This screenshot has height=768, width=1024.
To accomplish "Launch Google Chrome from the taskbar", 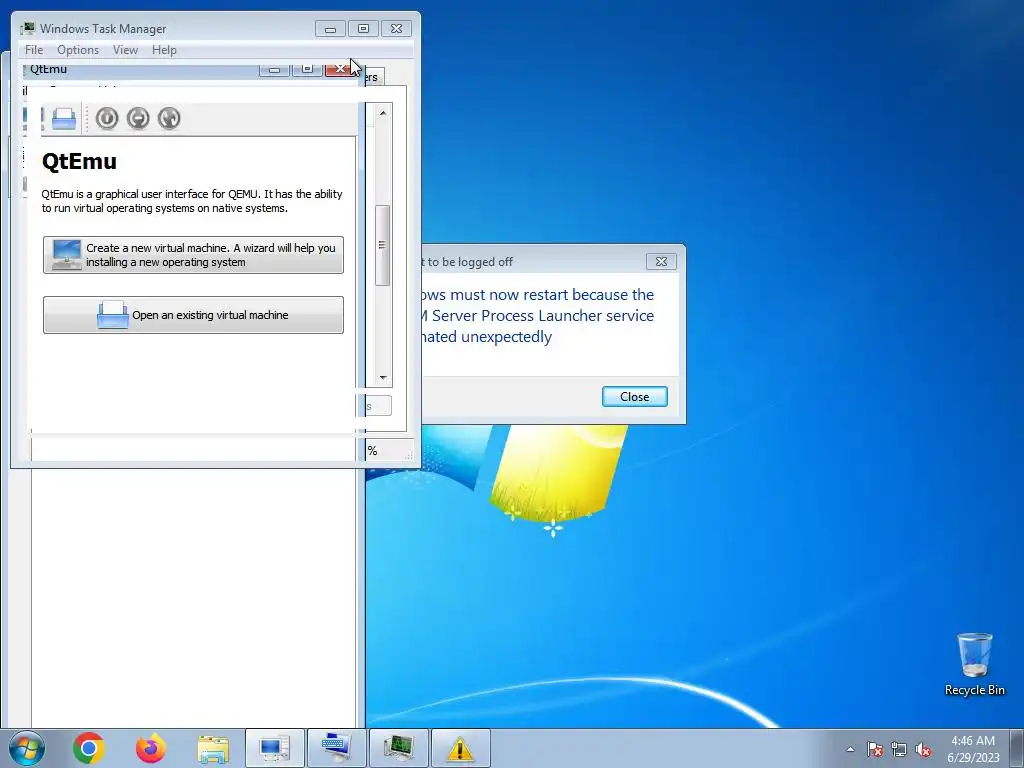I will pyautogui.click(x=89, y=748).
